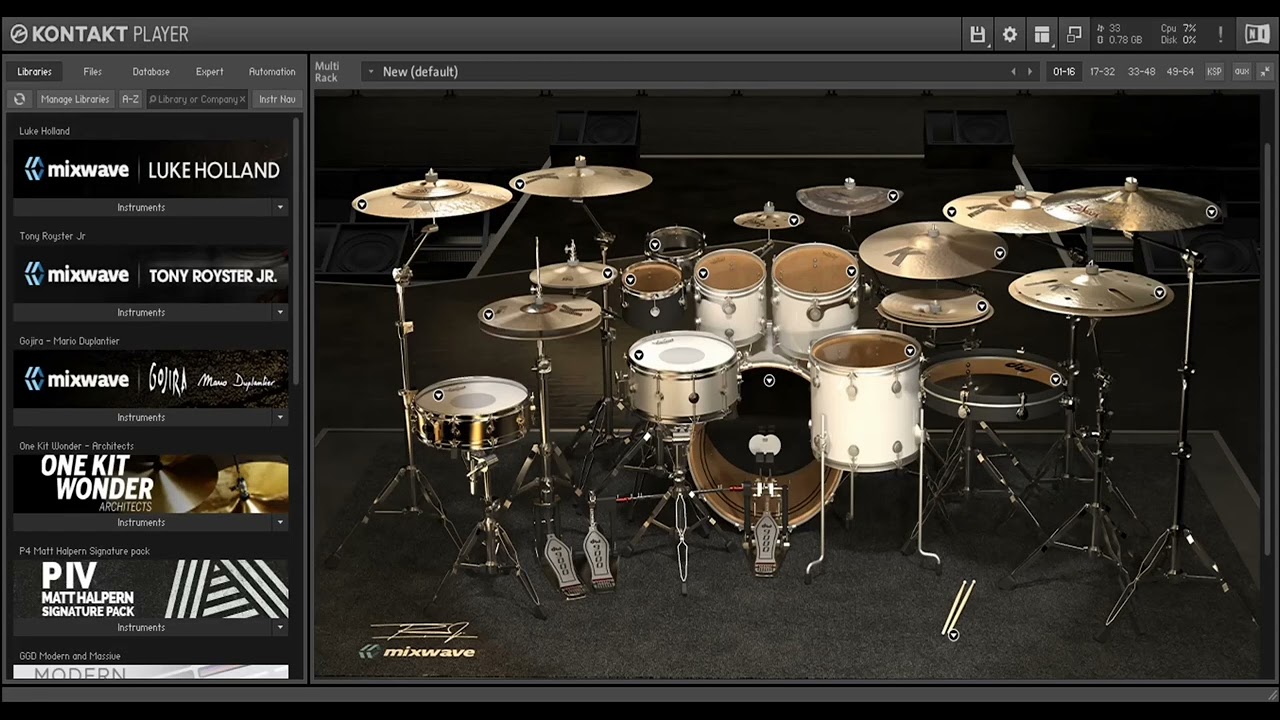Select the Mixwave Gojira library banner
Image resolution: width=1280 pixels, height=720 pixels.
click(151, 379)
